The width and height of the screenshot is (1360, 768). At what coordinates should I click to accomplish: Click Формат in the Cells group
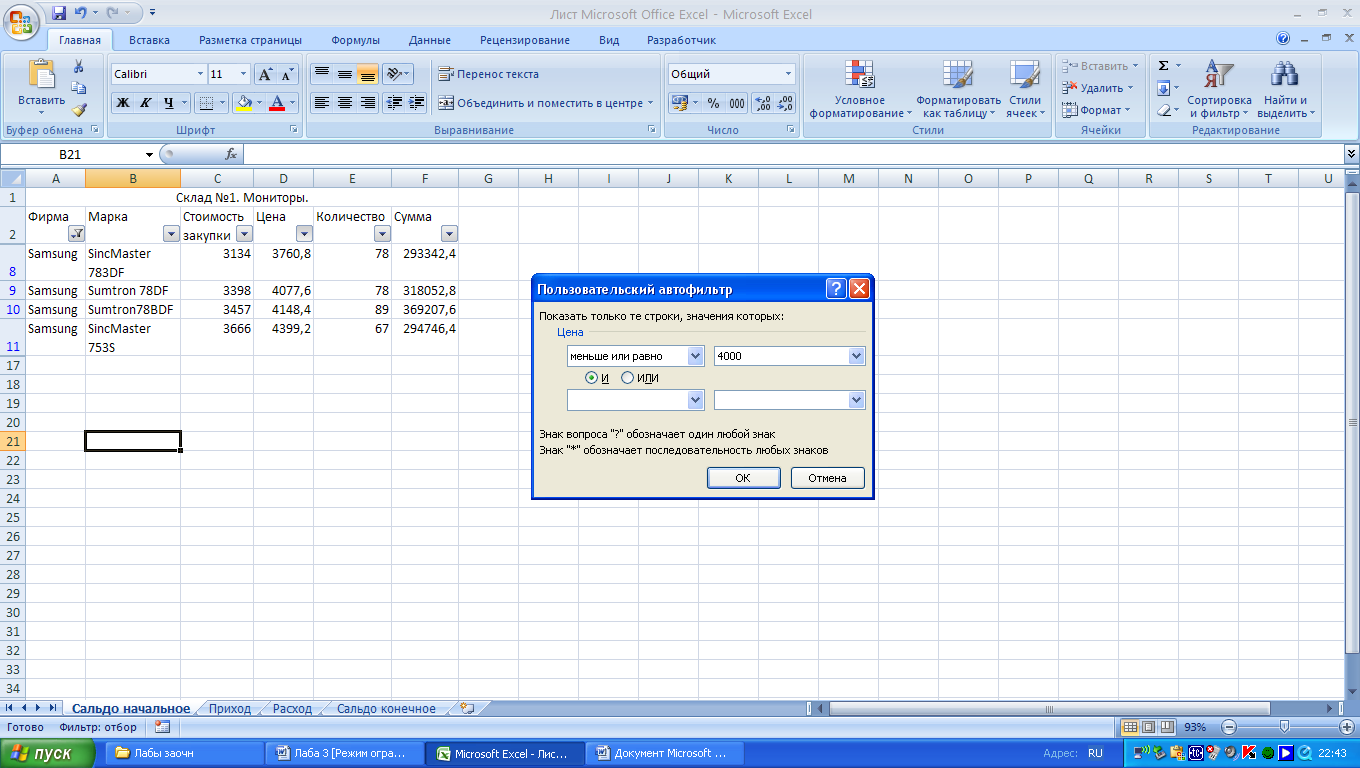coord(1096,110)
